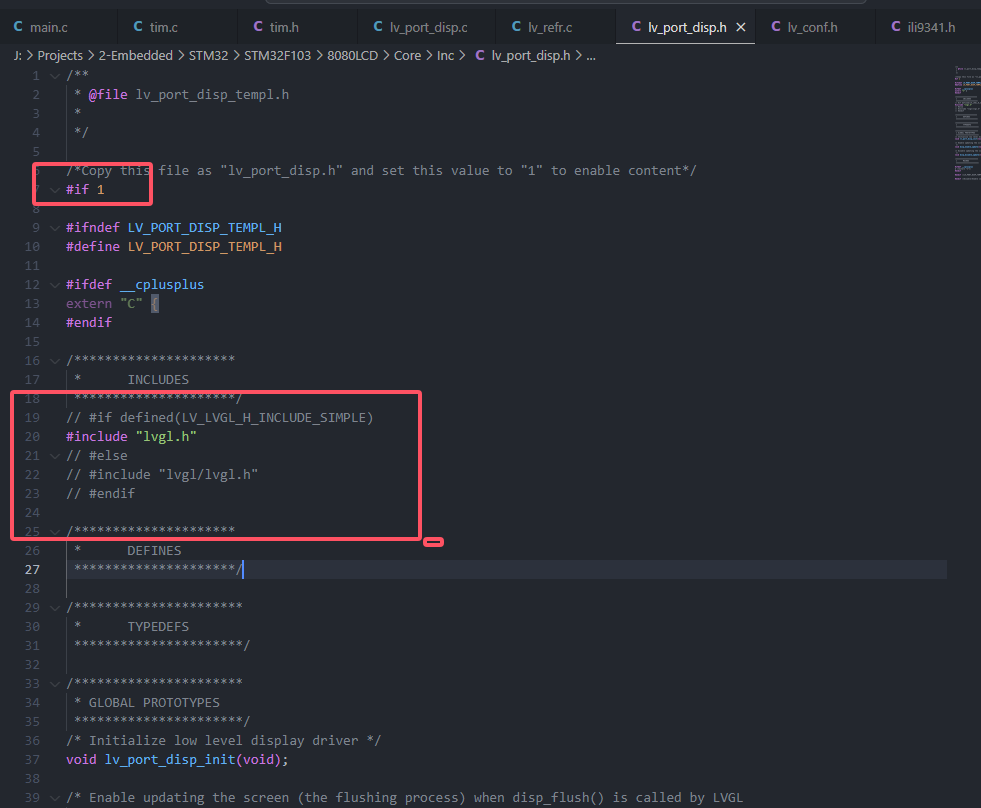981x808 pixels.
Task: Click the '#ifdef __cplusplus' directive text
Action: [135, 284]
